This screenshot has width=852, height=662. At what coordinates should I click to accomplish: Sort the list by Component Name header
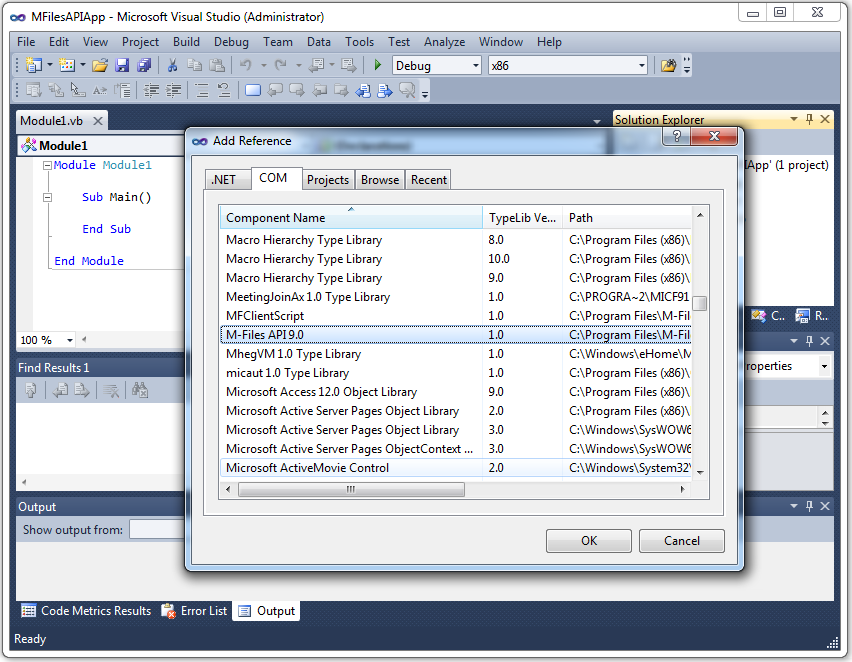pyautogui.click(x=351, y=218)
